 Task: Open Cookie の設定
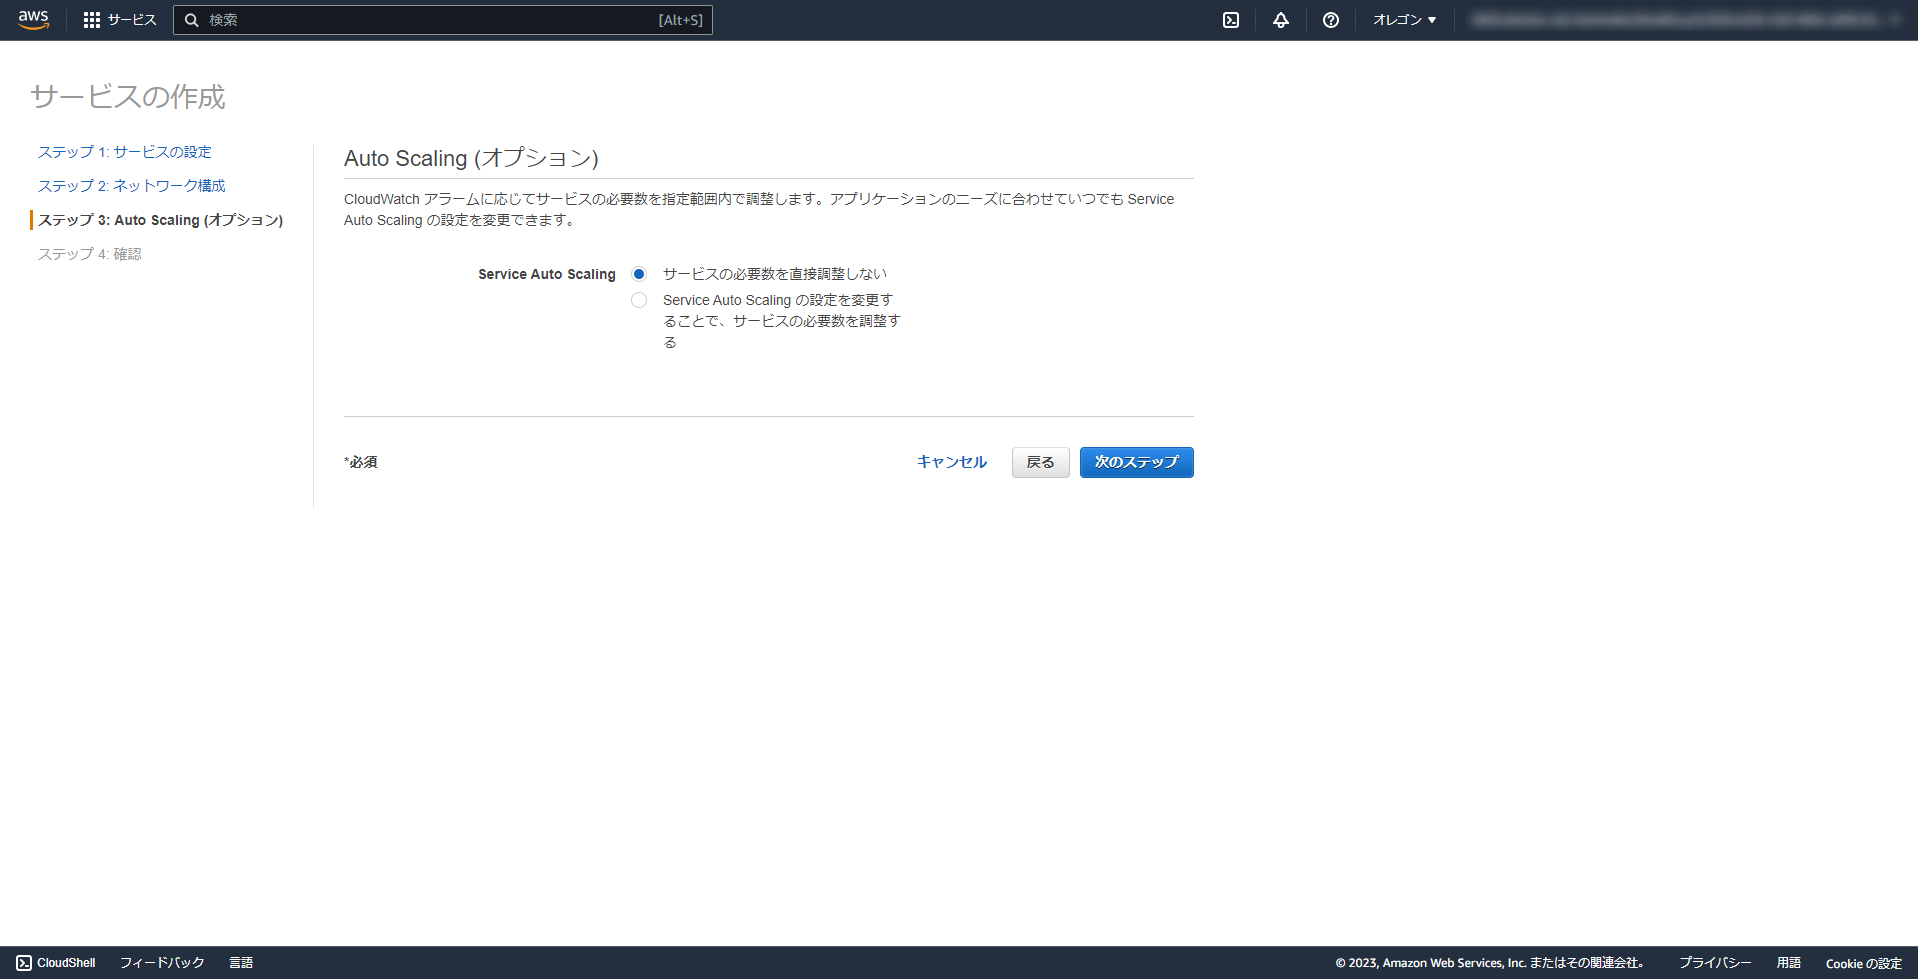[1862, 963]
